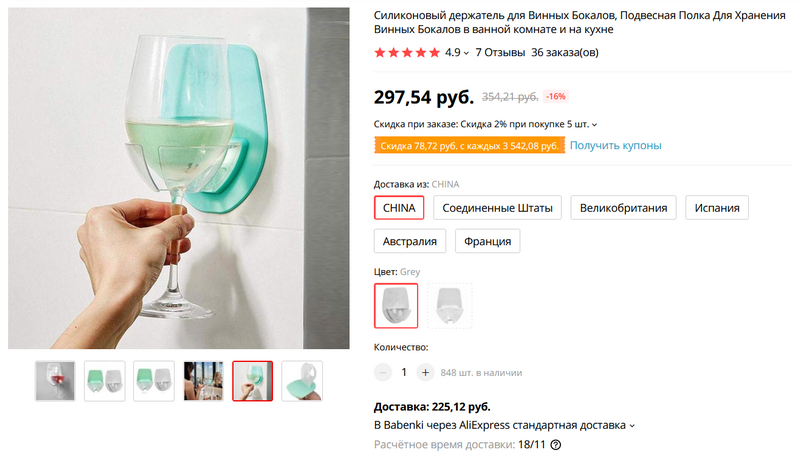The height and width of the screenshot is (460, 800).
Task: Open the first thumbnail with red wine glass
Action: (x=55, y=380)
